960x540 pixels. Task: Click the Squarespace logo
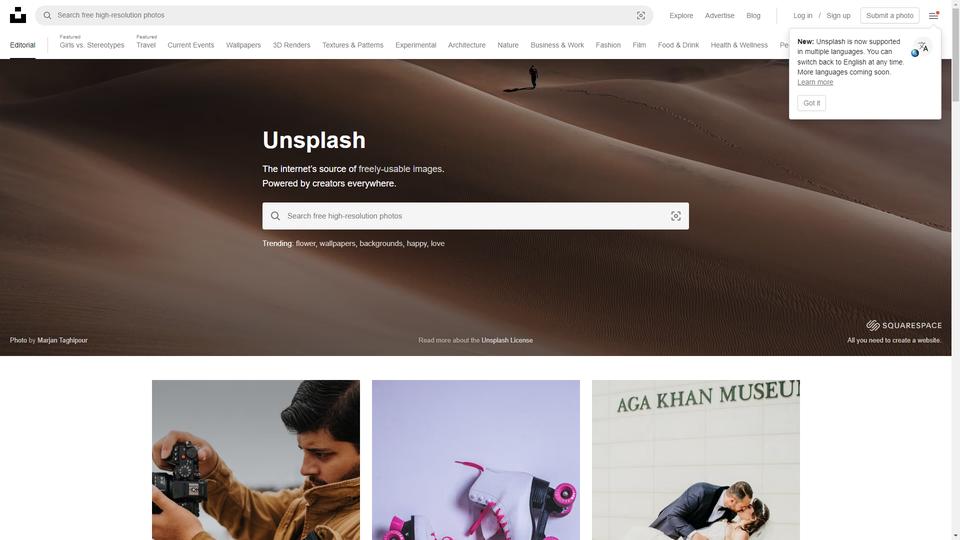[904, 325]
